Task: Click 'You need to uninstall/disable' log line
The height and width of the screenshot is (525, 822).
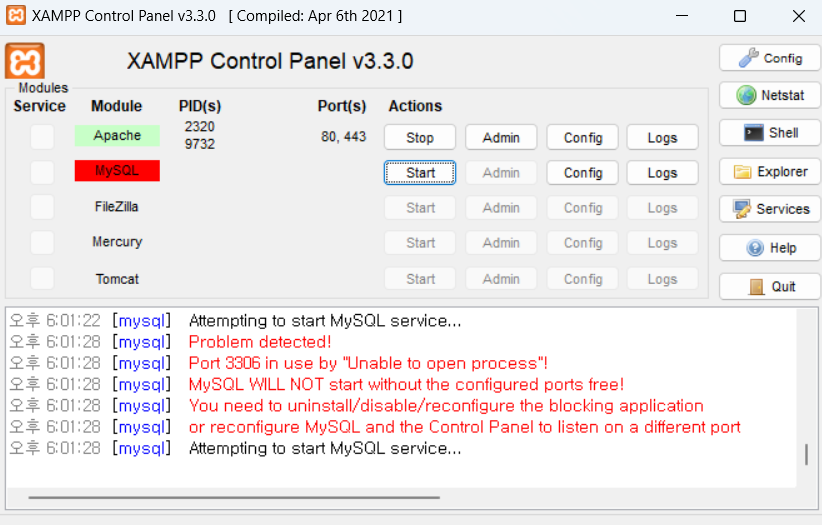Action: [x=446, y=405]
